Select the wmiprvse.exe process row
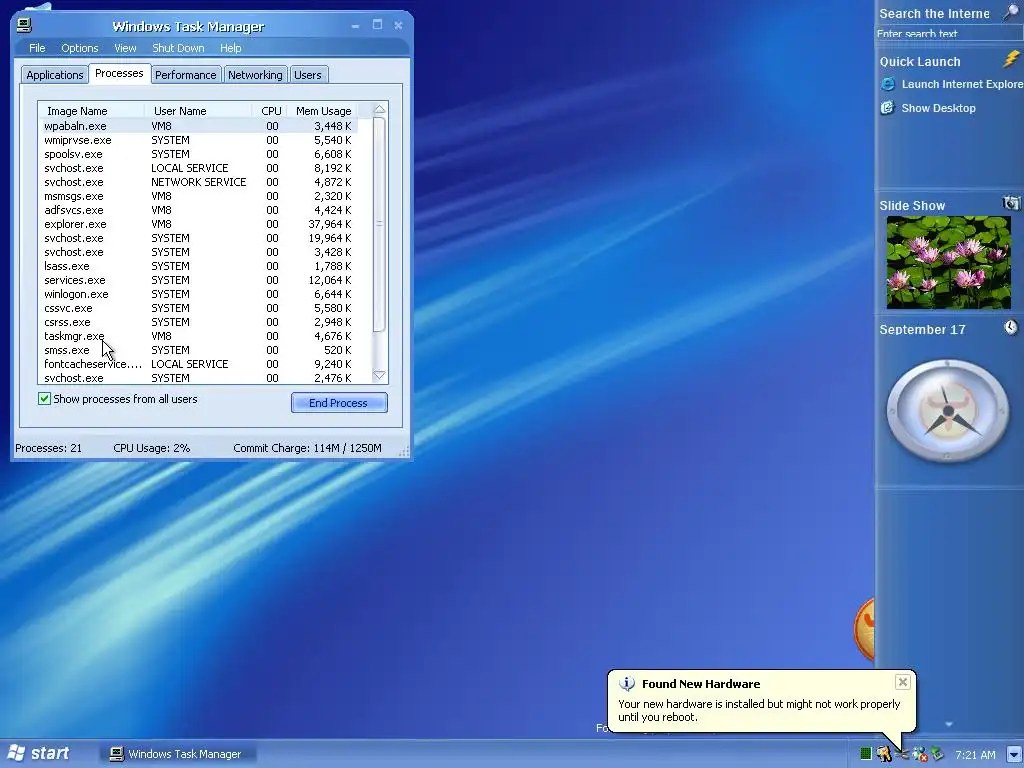1024x768 pixels. coord(200,140)
